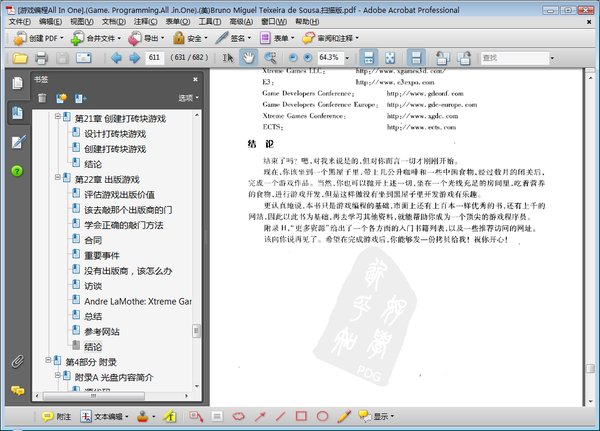
Task: Click the green help question icon
Action: click(17, 171)
